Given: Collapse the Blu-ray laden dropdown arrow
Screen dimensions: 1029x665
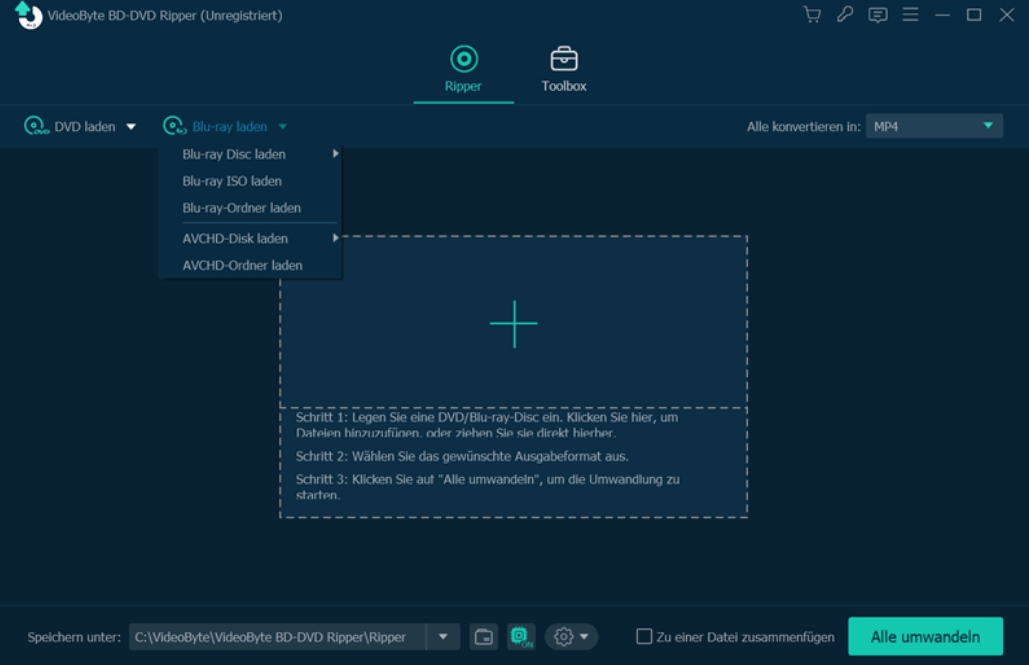Looking at the screenshot, I should 283,127.
